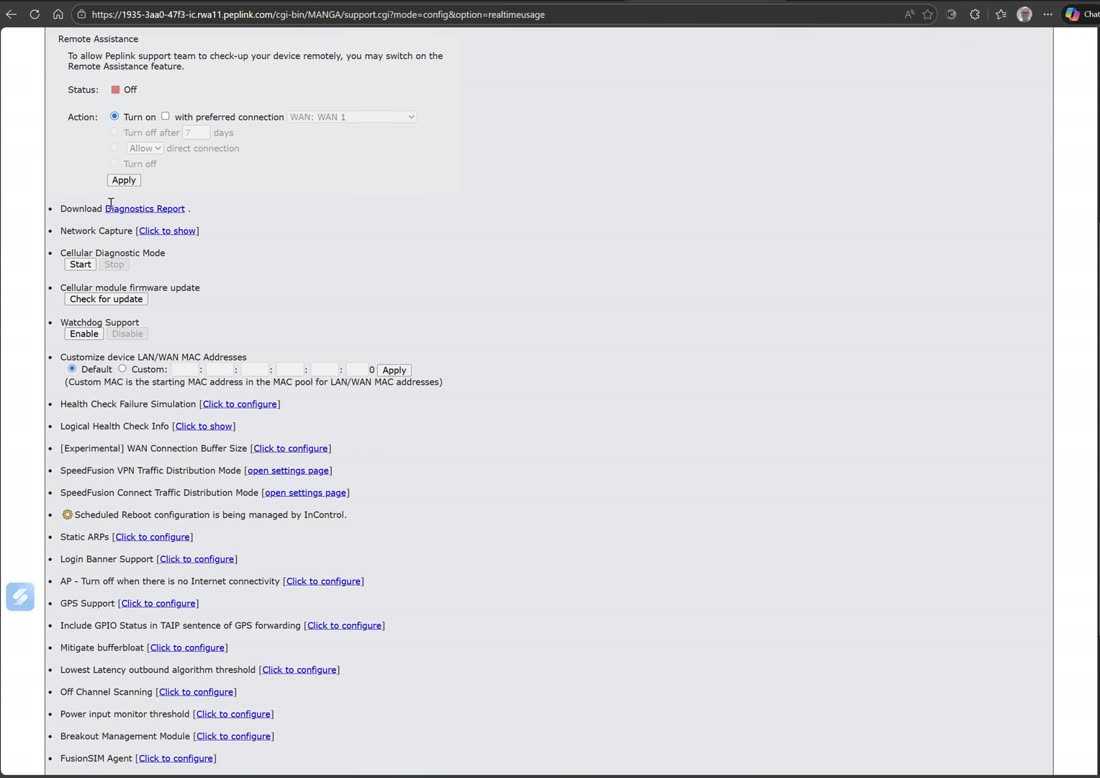1100x778 pixels.
Task: Configure GPS Support
Action: coord(158,603)
